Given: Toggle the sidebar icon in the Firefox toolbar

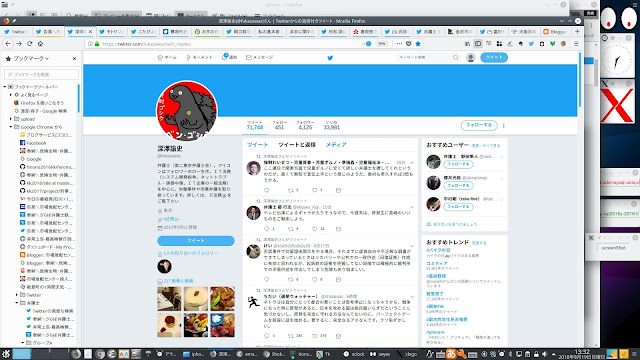Looking at the screenshot, I should pyautogui.click(x=478, y=44).
